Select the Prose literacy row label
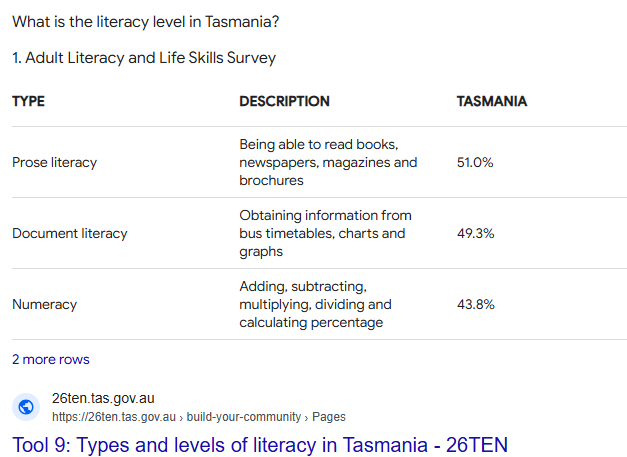 point(54,162)
